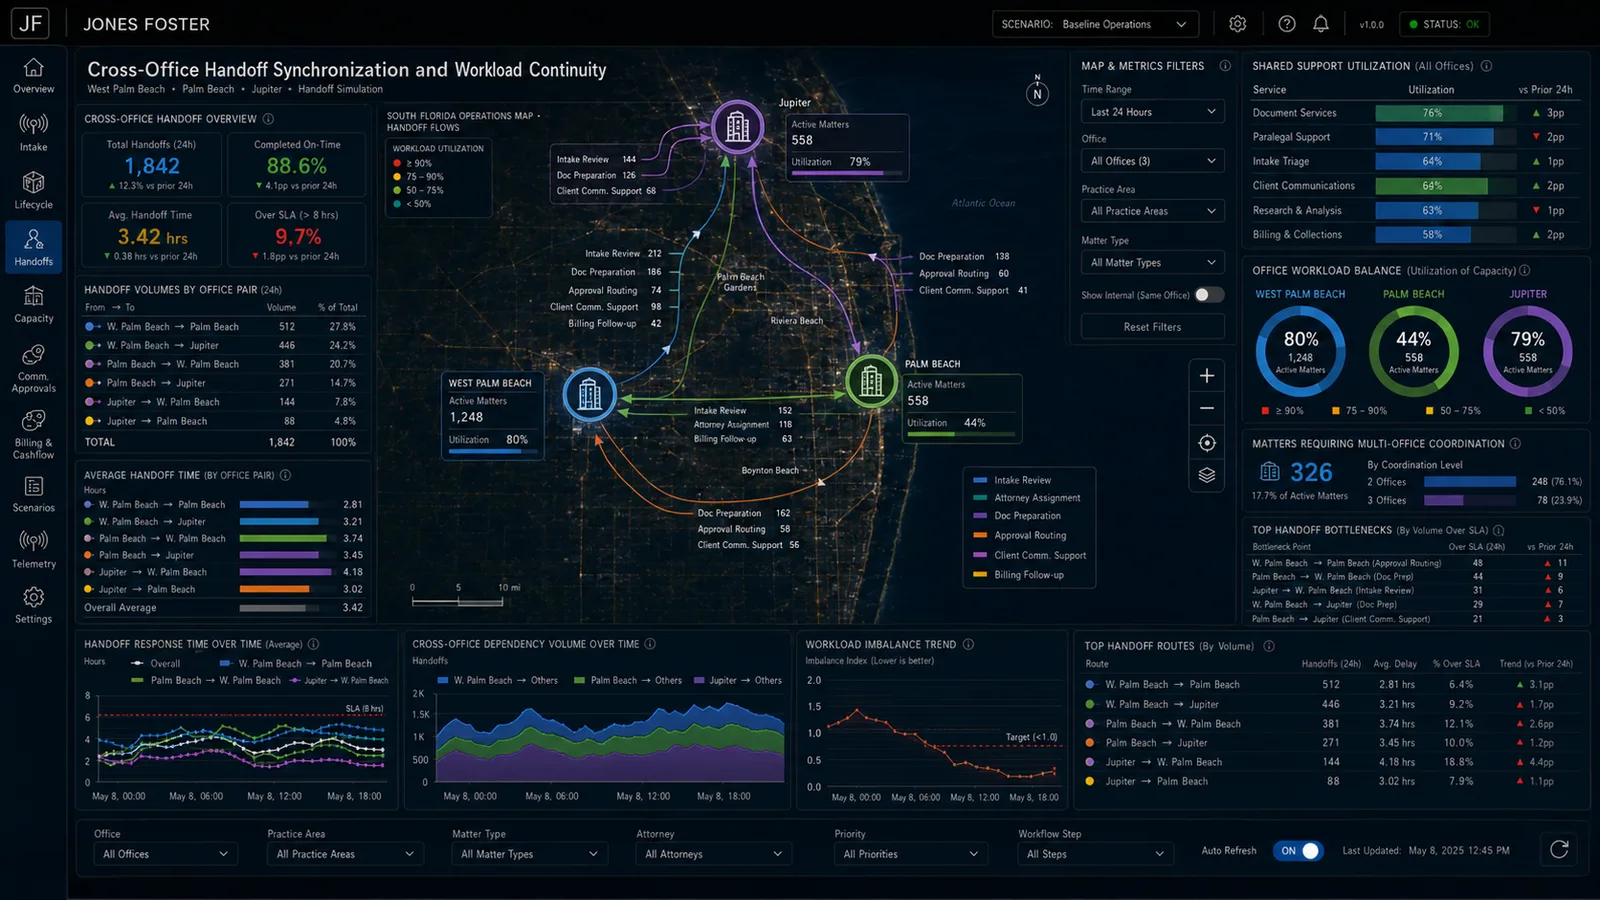Toggle Approval Routing in map legend
The image size is (1600, 900).
point(1019,536)
